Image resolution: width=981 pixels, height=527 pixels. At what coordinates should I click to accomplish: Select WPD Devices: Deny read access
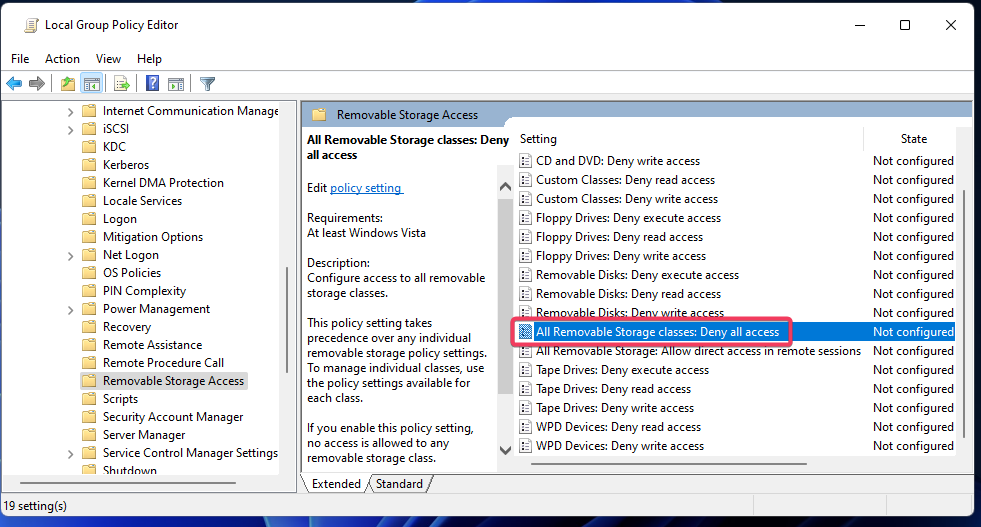[x=618, y=427]
